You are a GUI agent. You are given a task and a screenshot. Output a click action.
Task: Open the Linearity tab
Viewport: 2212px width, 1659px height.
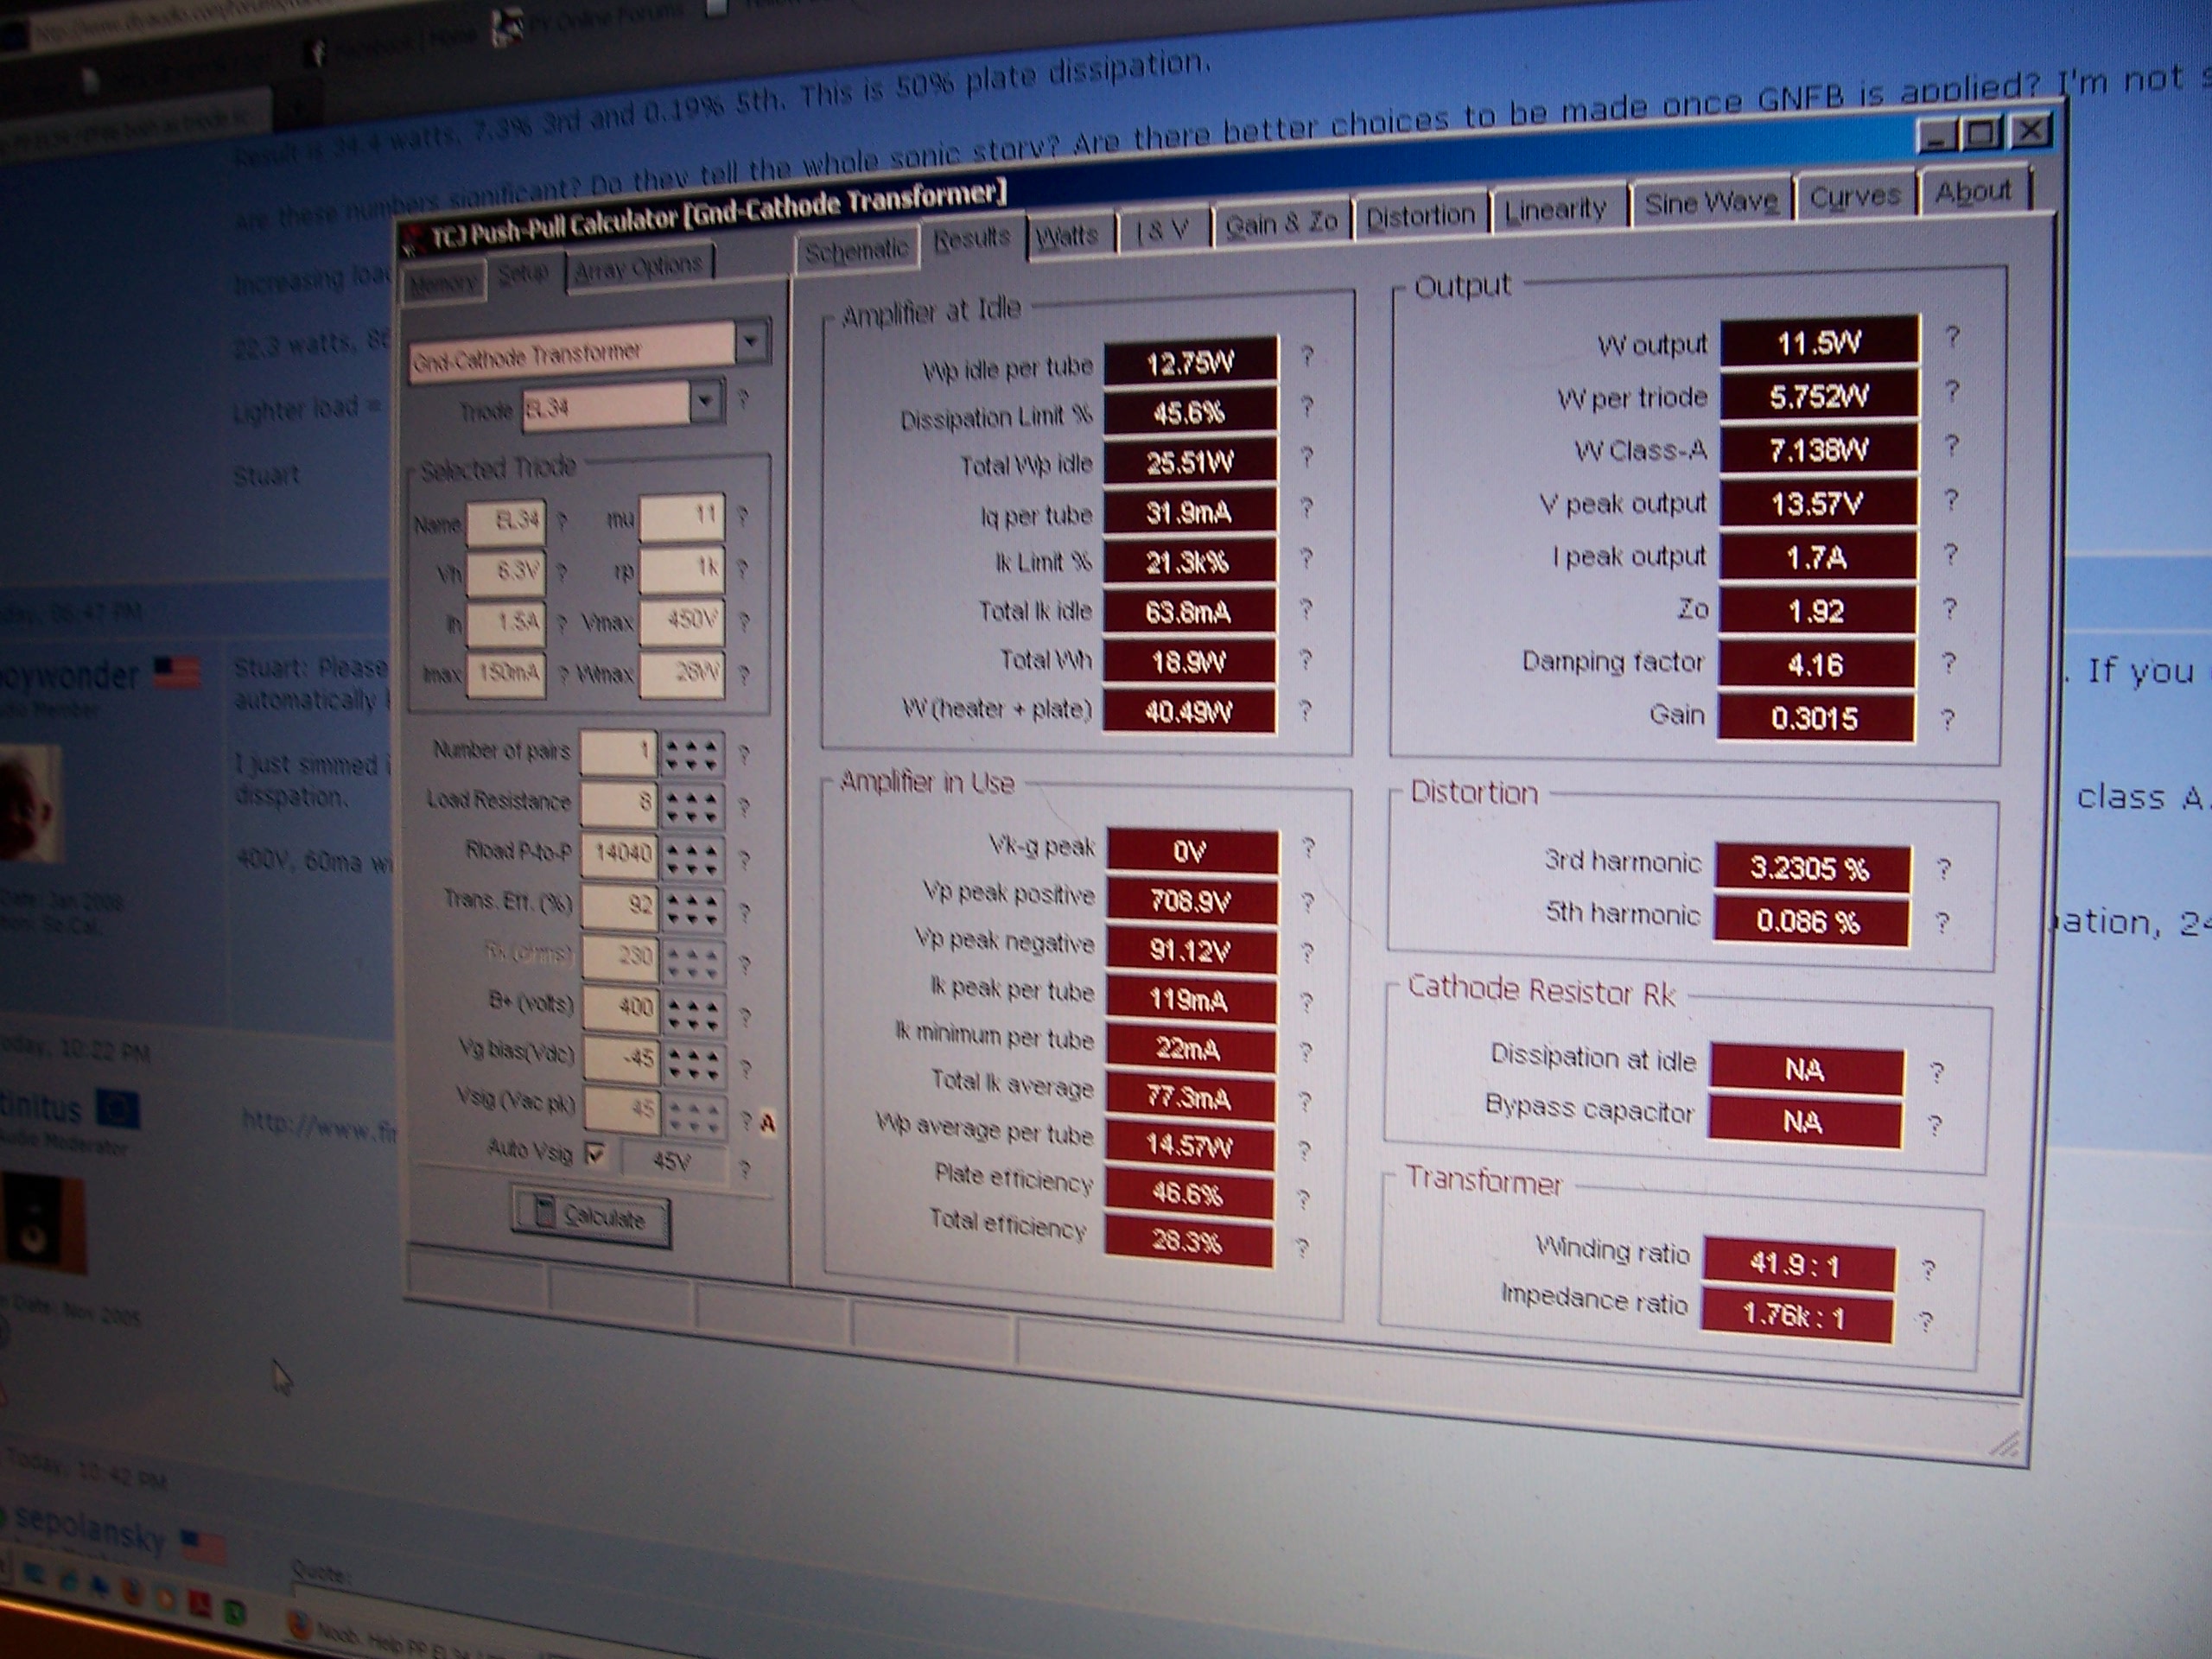(x=1556, y=210)
